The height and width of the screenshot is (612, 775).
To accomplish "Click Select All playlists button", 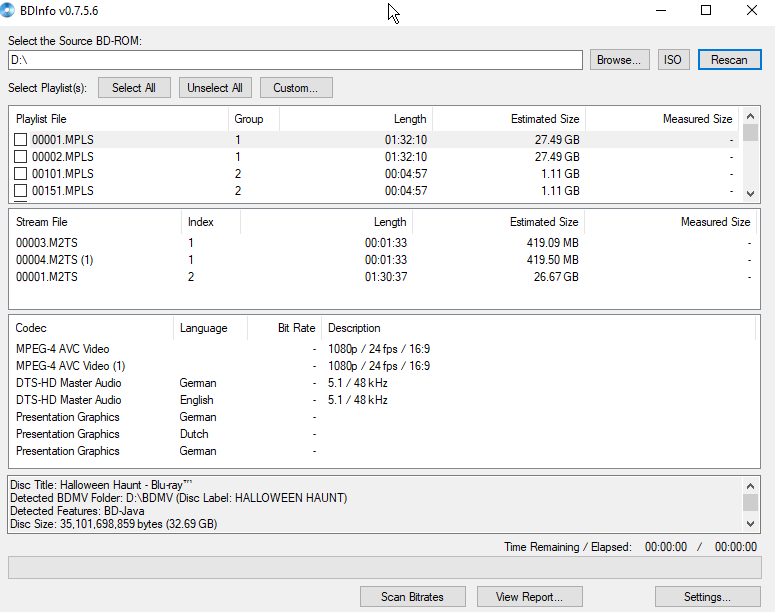I will pyautogui.click(x=134, y=87).
